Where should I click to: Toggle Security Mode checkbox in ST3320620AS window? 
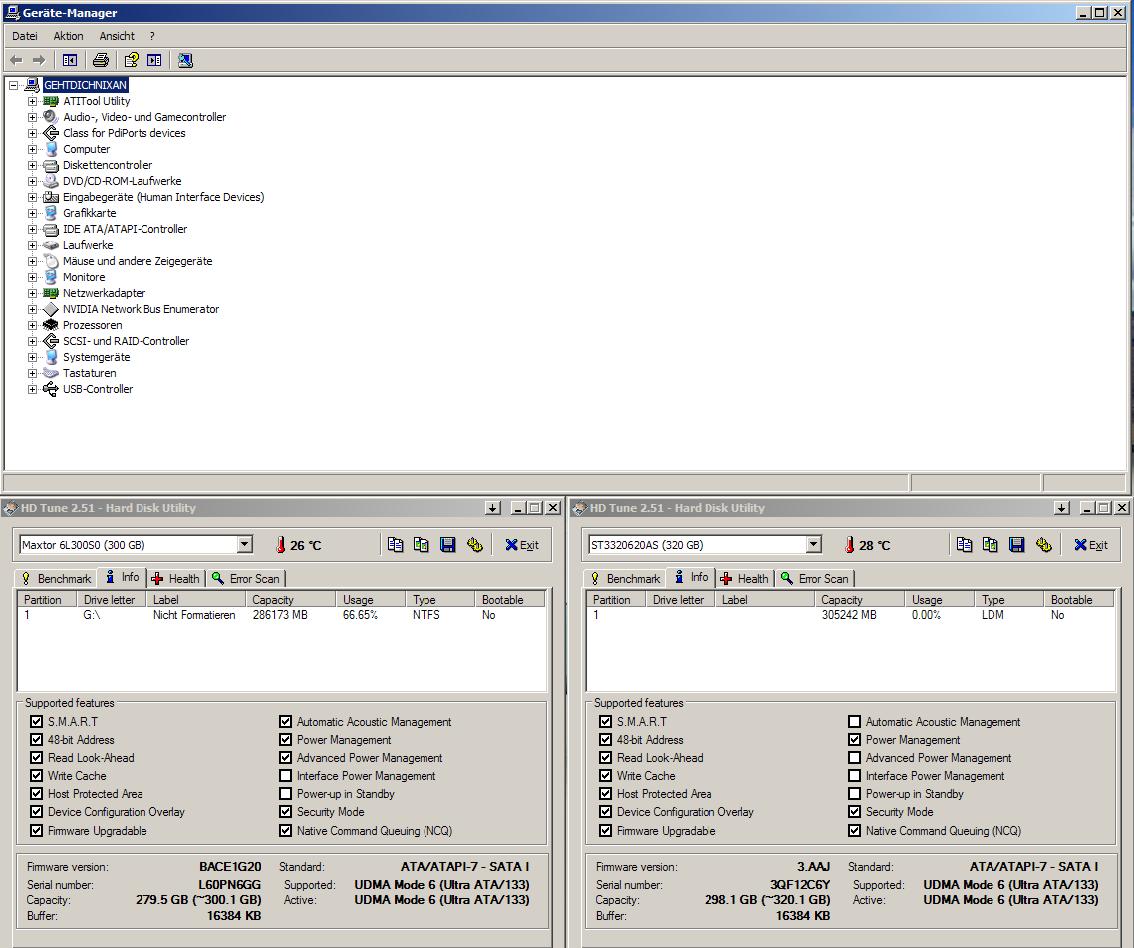854,811
